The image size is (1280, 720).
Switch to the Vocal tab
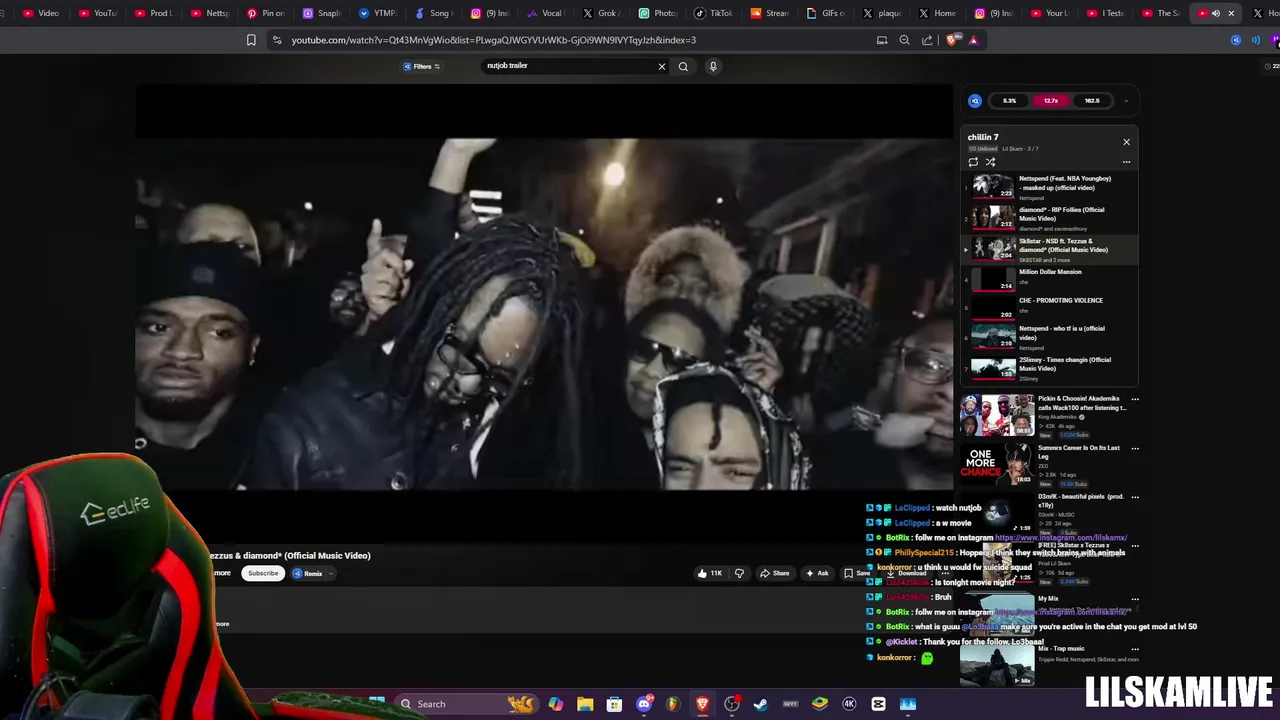point(545,13)
